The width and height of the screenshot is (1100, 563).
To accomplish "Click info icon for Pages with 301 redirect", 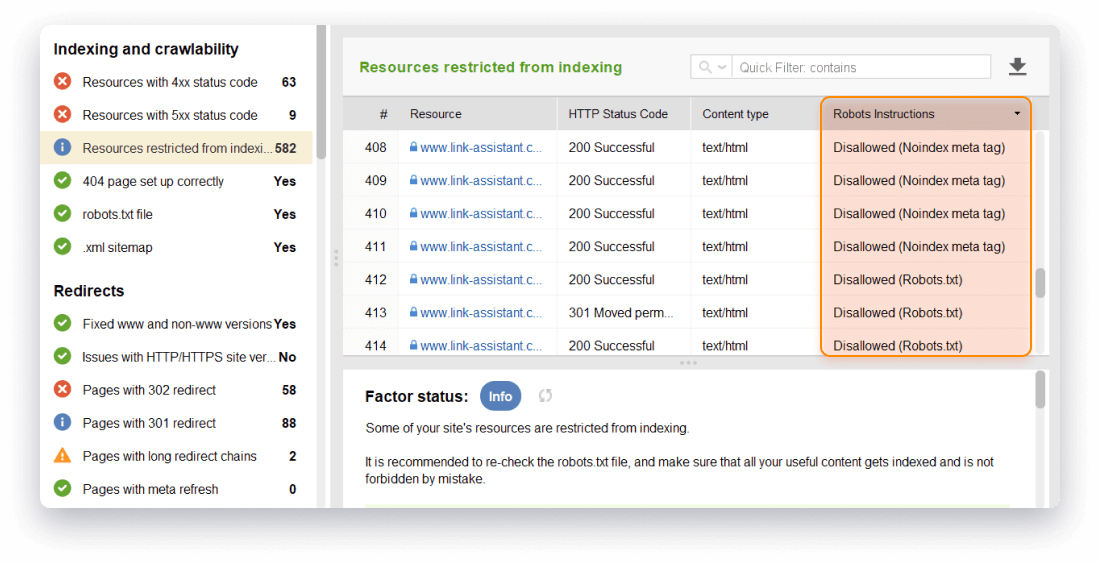I will pos(62,422).
